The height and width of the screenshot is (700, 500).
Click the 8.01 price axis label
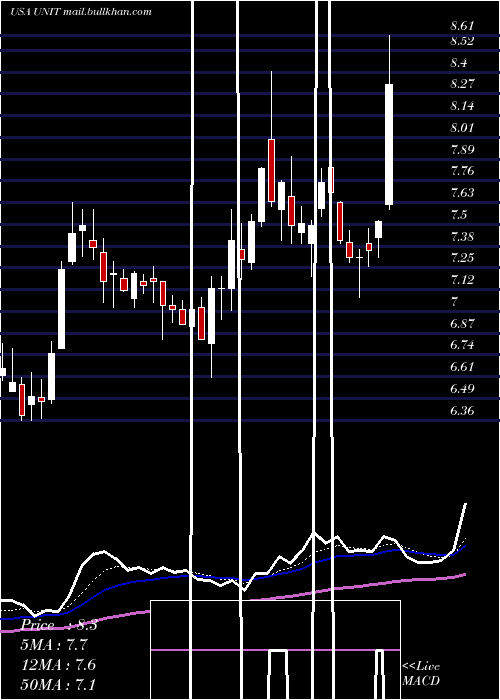pos(462,128)
